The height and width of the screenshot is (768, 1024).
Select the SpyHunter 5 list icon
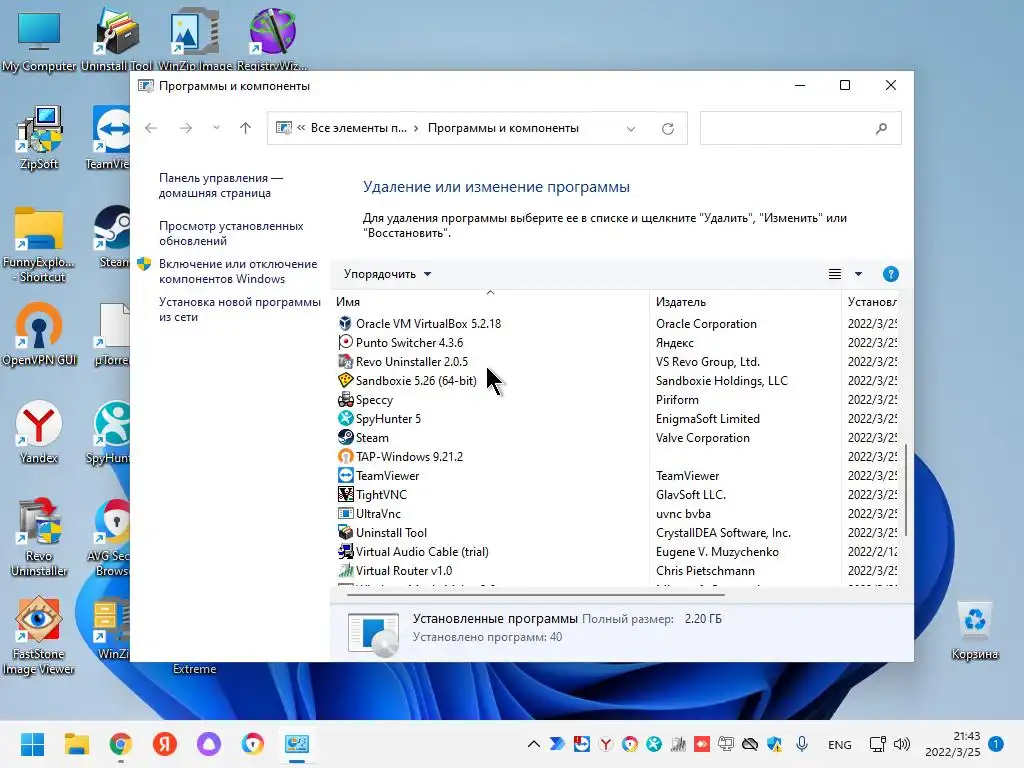(x=345, y=418)
